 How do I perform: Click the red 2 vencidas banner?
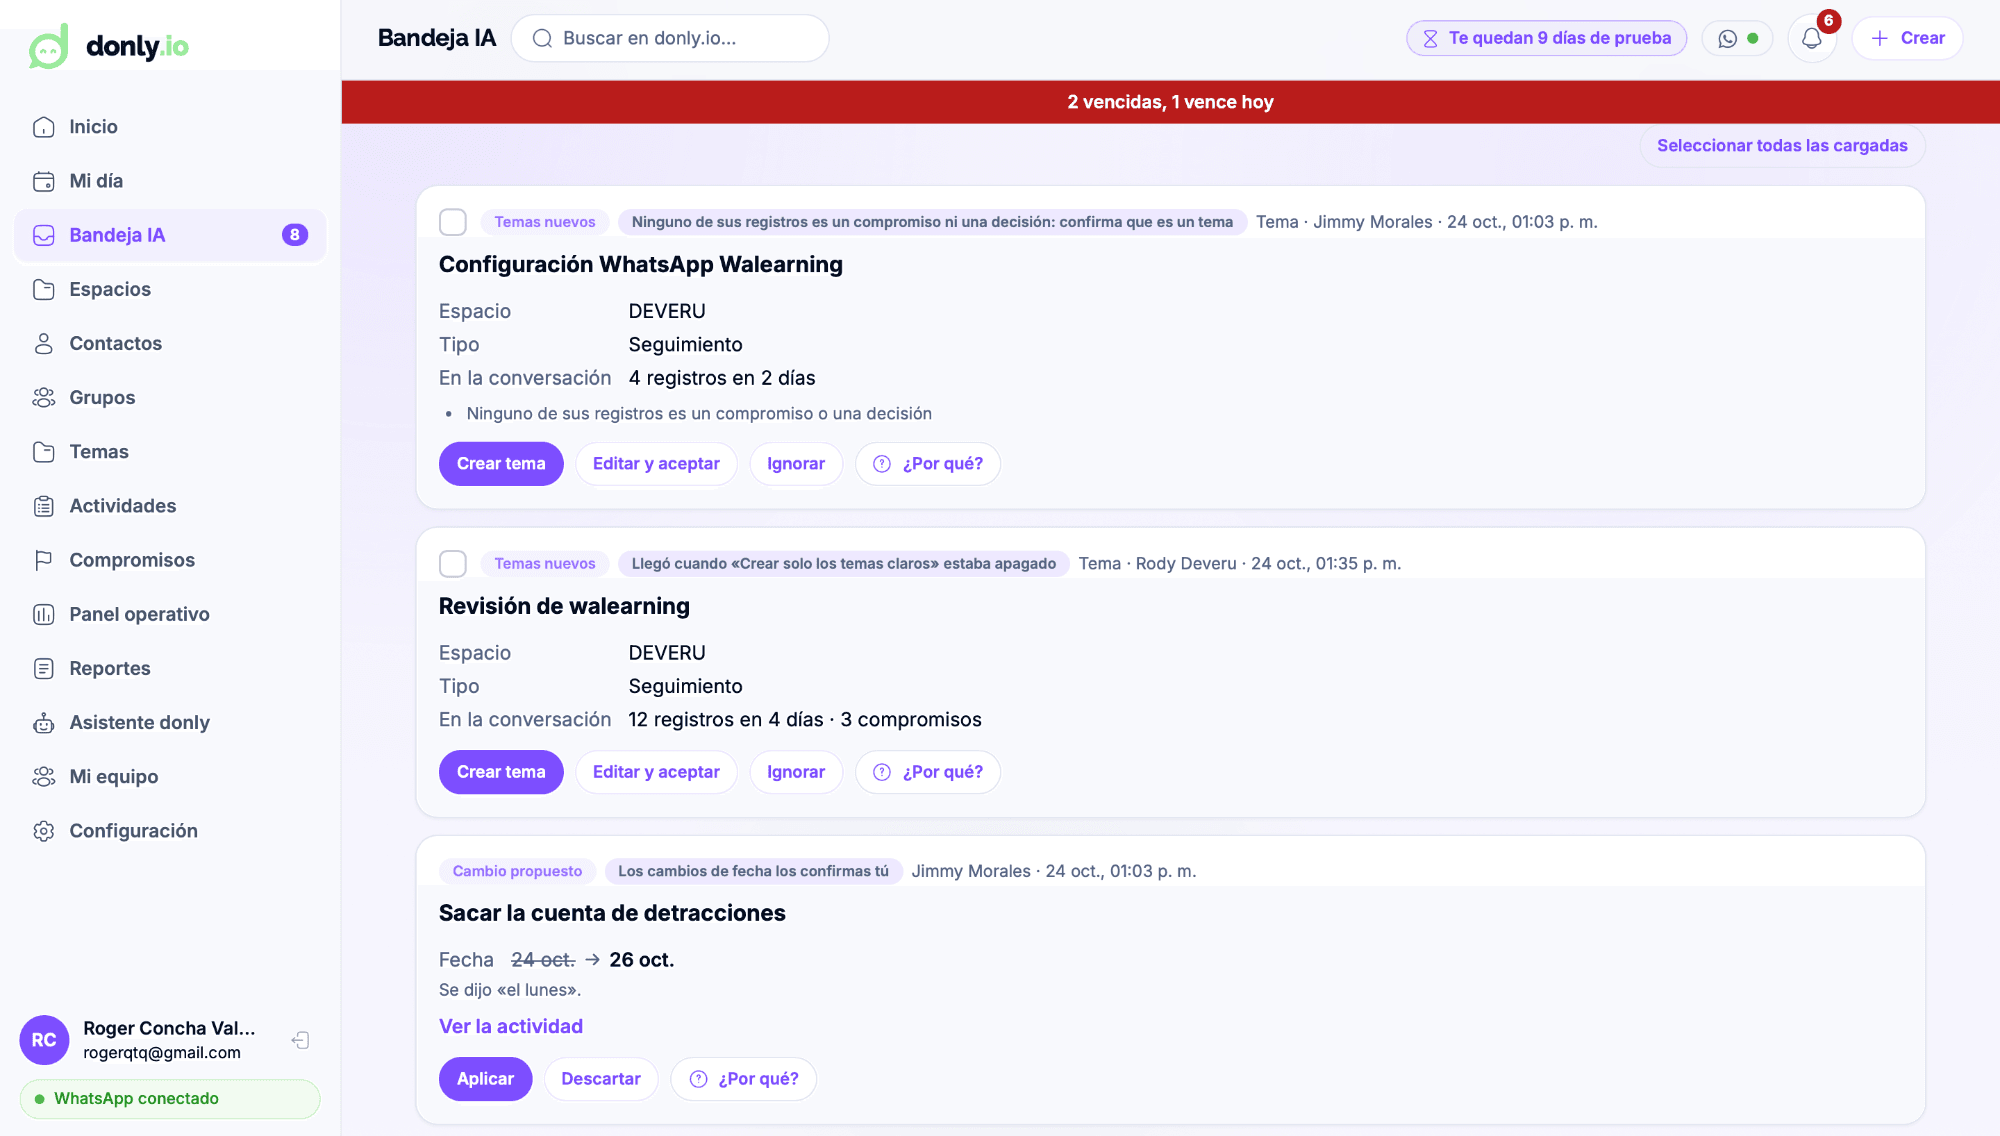1170,102
